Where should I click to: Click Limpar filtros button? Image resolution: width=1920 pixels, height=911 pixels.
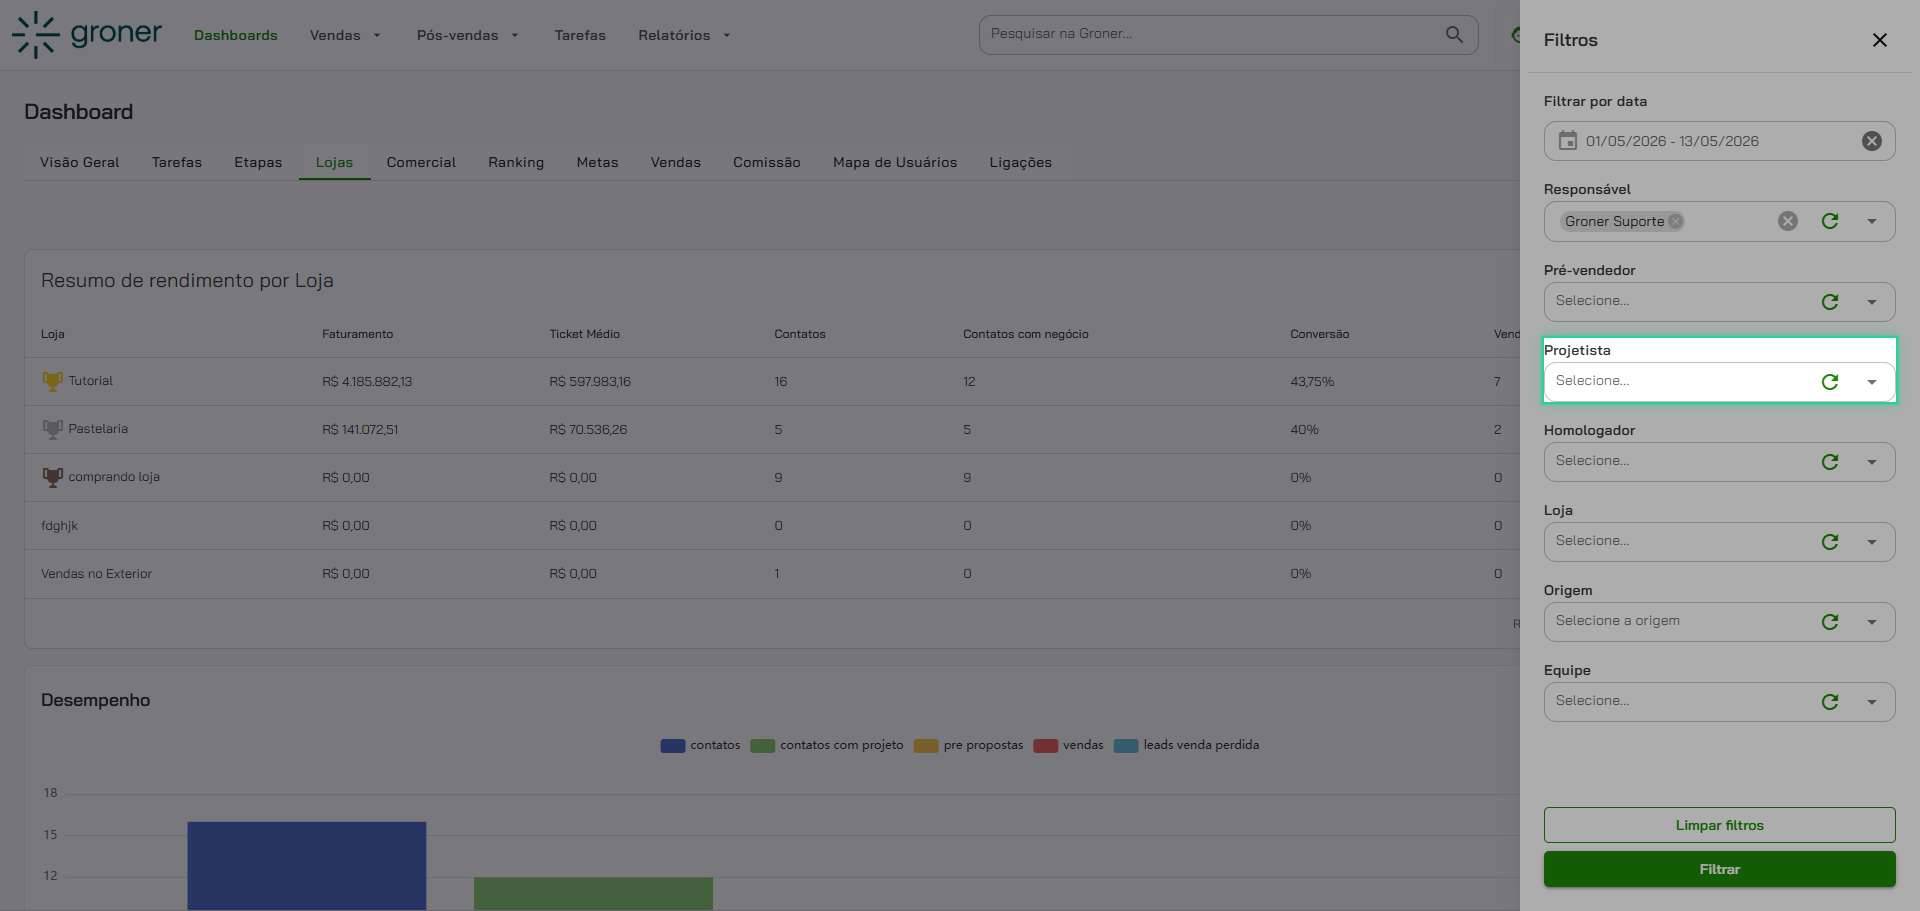tap(1719, 825)
